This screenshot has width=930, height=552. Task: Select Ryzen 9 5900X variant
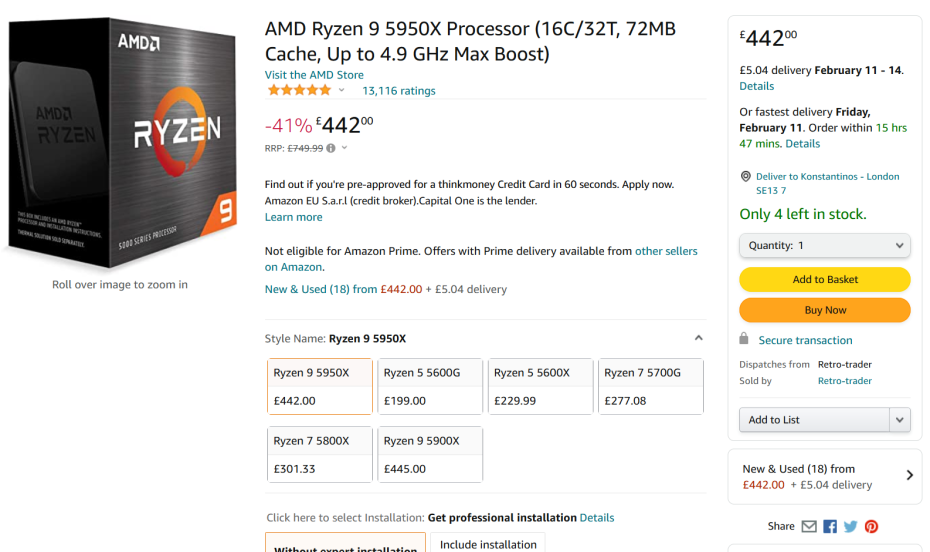(430, 454)
